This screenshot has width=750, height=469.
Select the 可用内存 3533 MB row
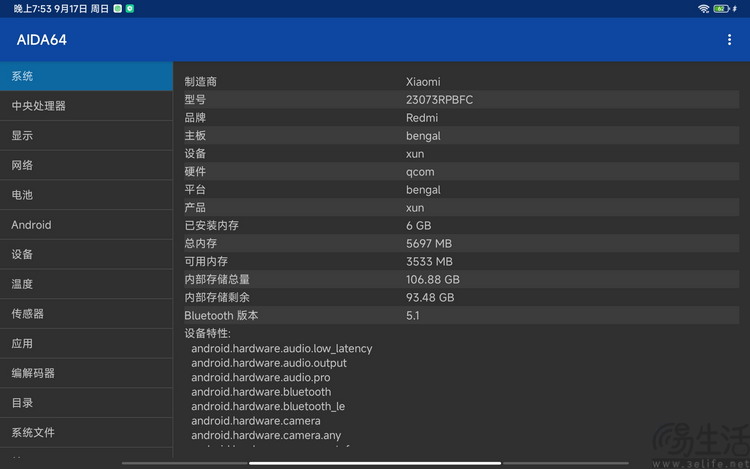click(462, 262)
